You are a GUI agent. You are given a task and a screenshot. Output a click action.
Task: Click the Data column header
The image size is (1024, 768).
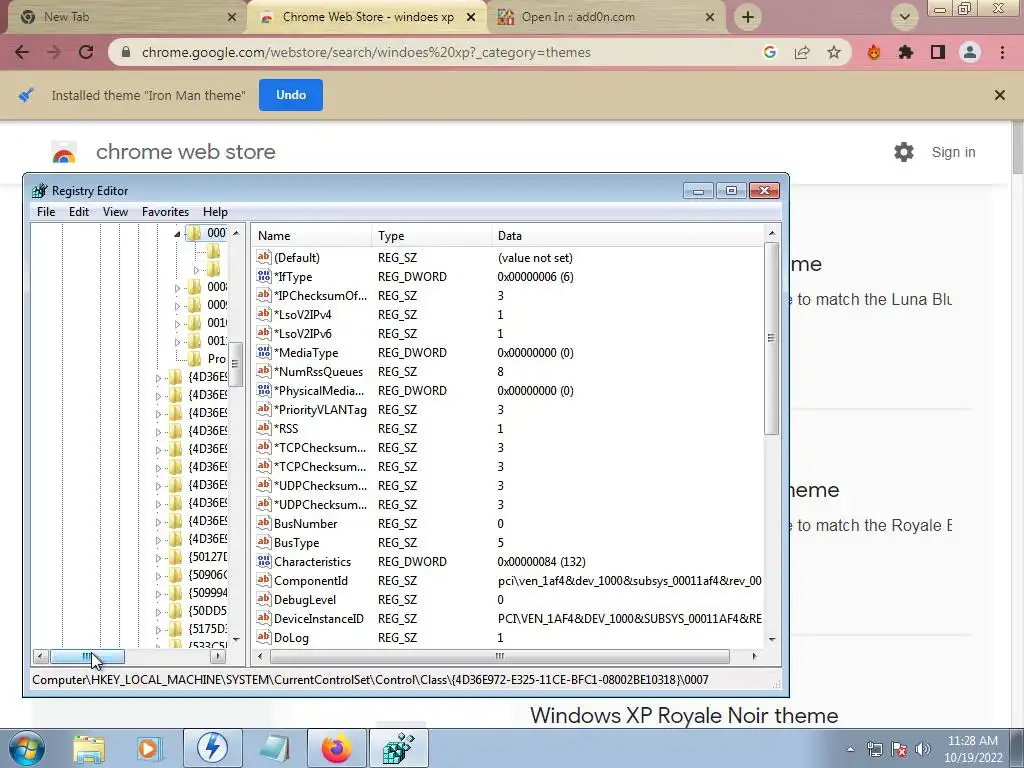pos(627,236)
